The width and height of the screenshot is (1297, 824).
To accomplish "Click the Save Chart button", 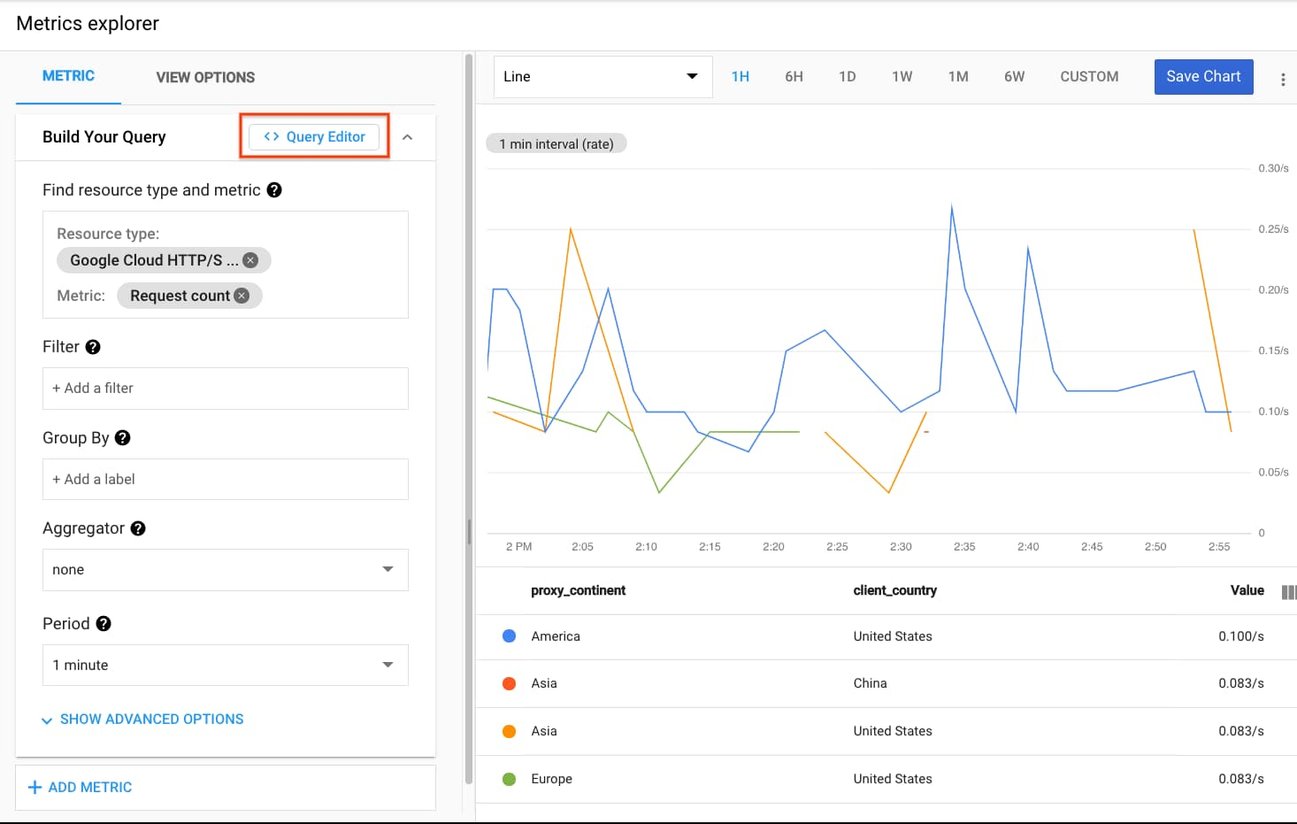I will 1203,76.
